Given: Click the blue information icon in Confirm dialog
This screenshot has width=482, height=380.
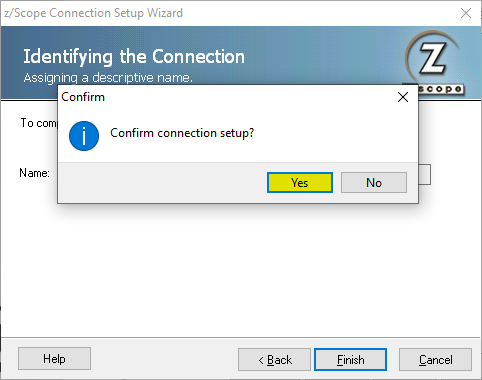Looking at the screenshot, I should 84,136.
